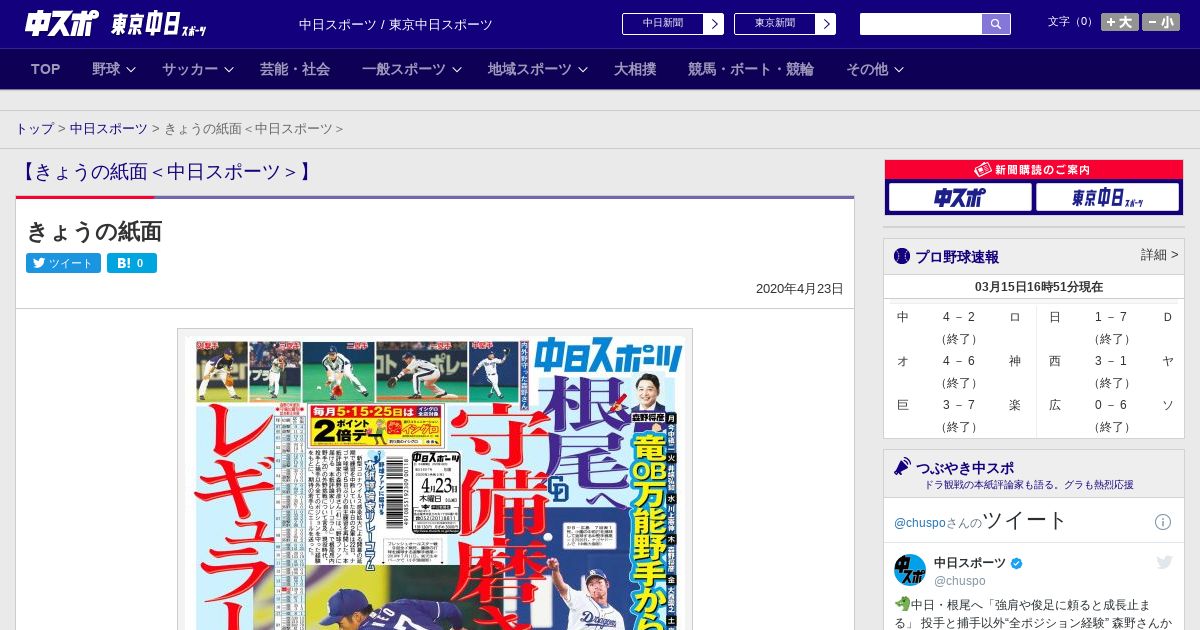Screen dimensions: 1200x630
Task: Focus the header search field
Action: tap(921, 24)
